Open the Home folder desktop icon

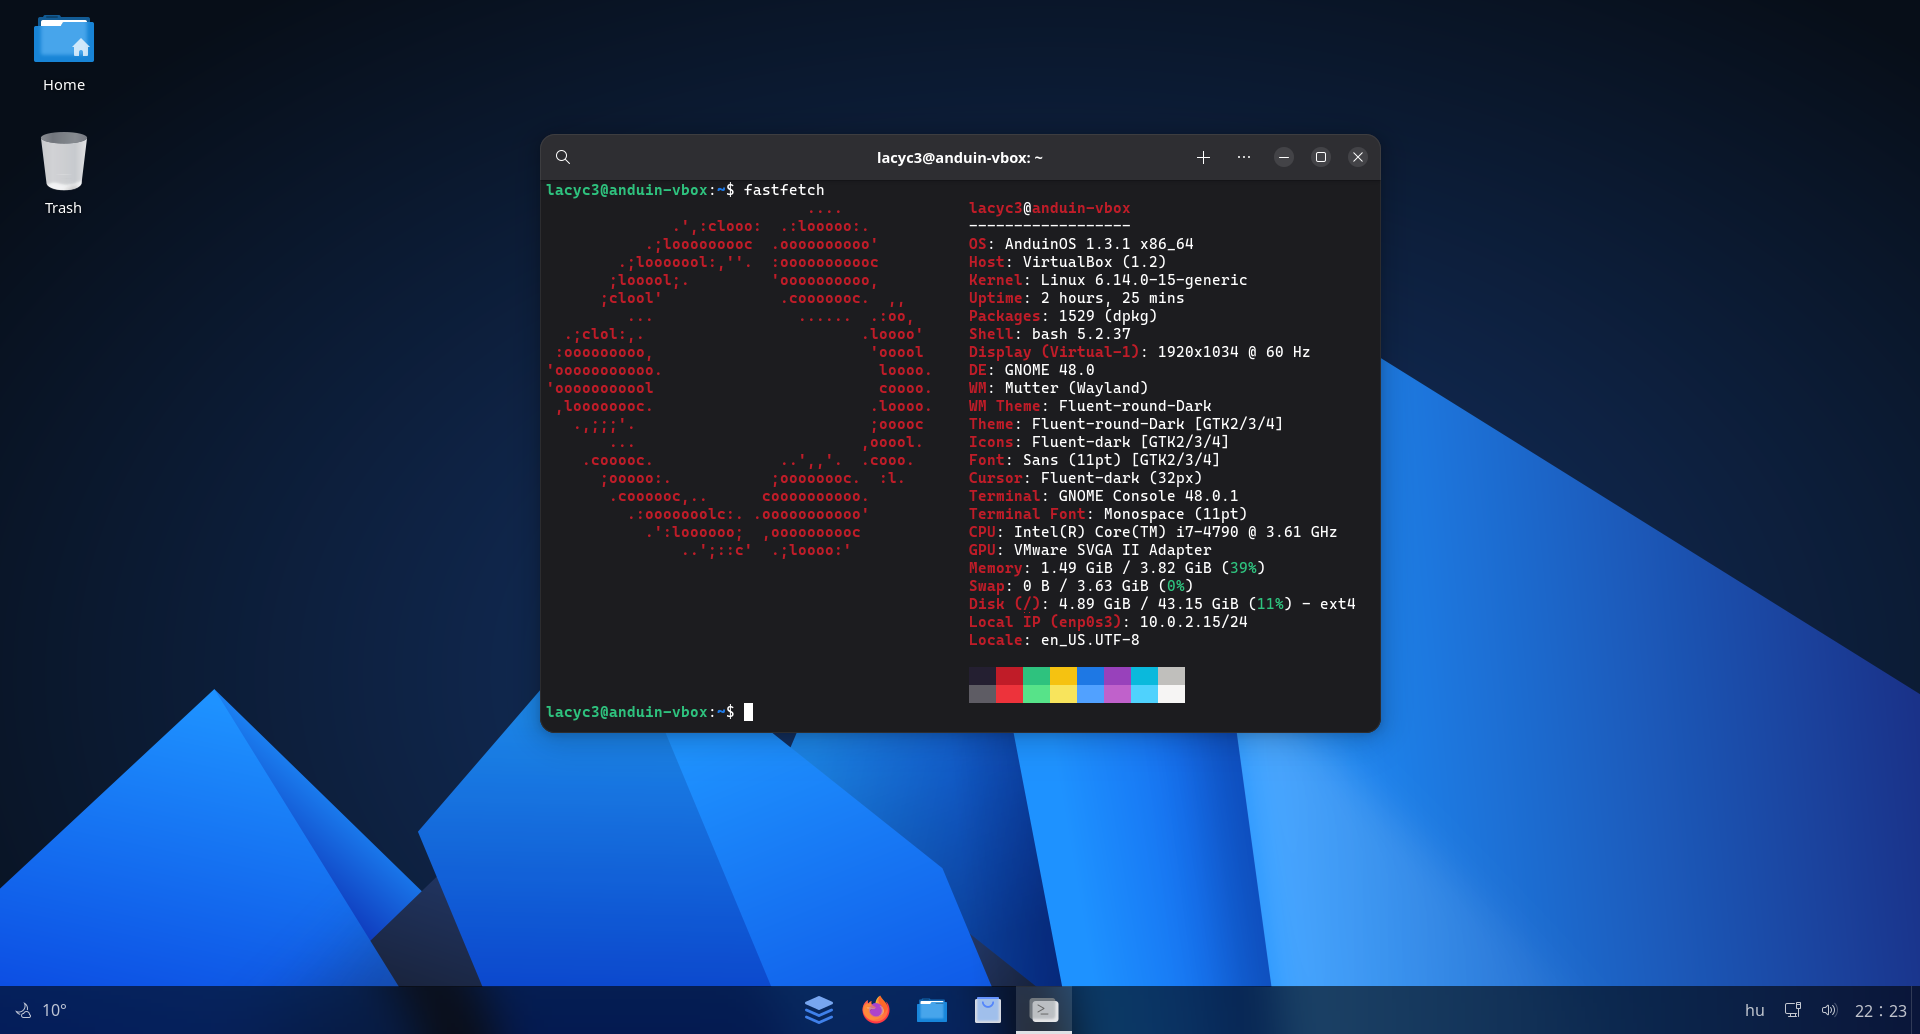[x=64, y=54]
